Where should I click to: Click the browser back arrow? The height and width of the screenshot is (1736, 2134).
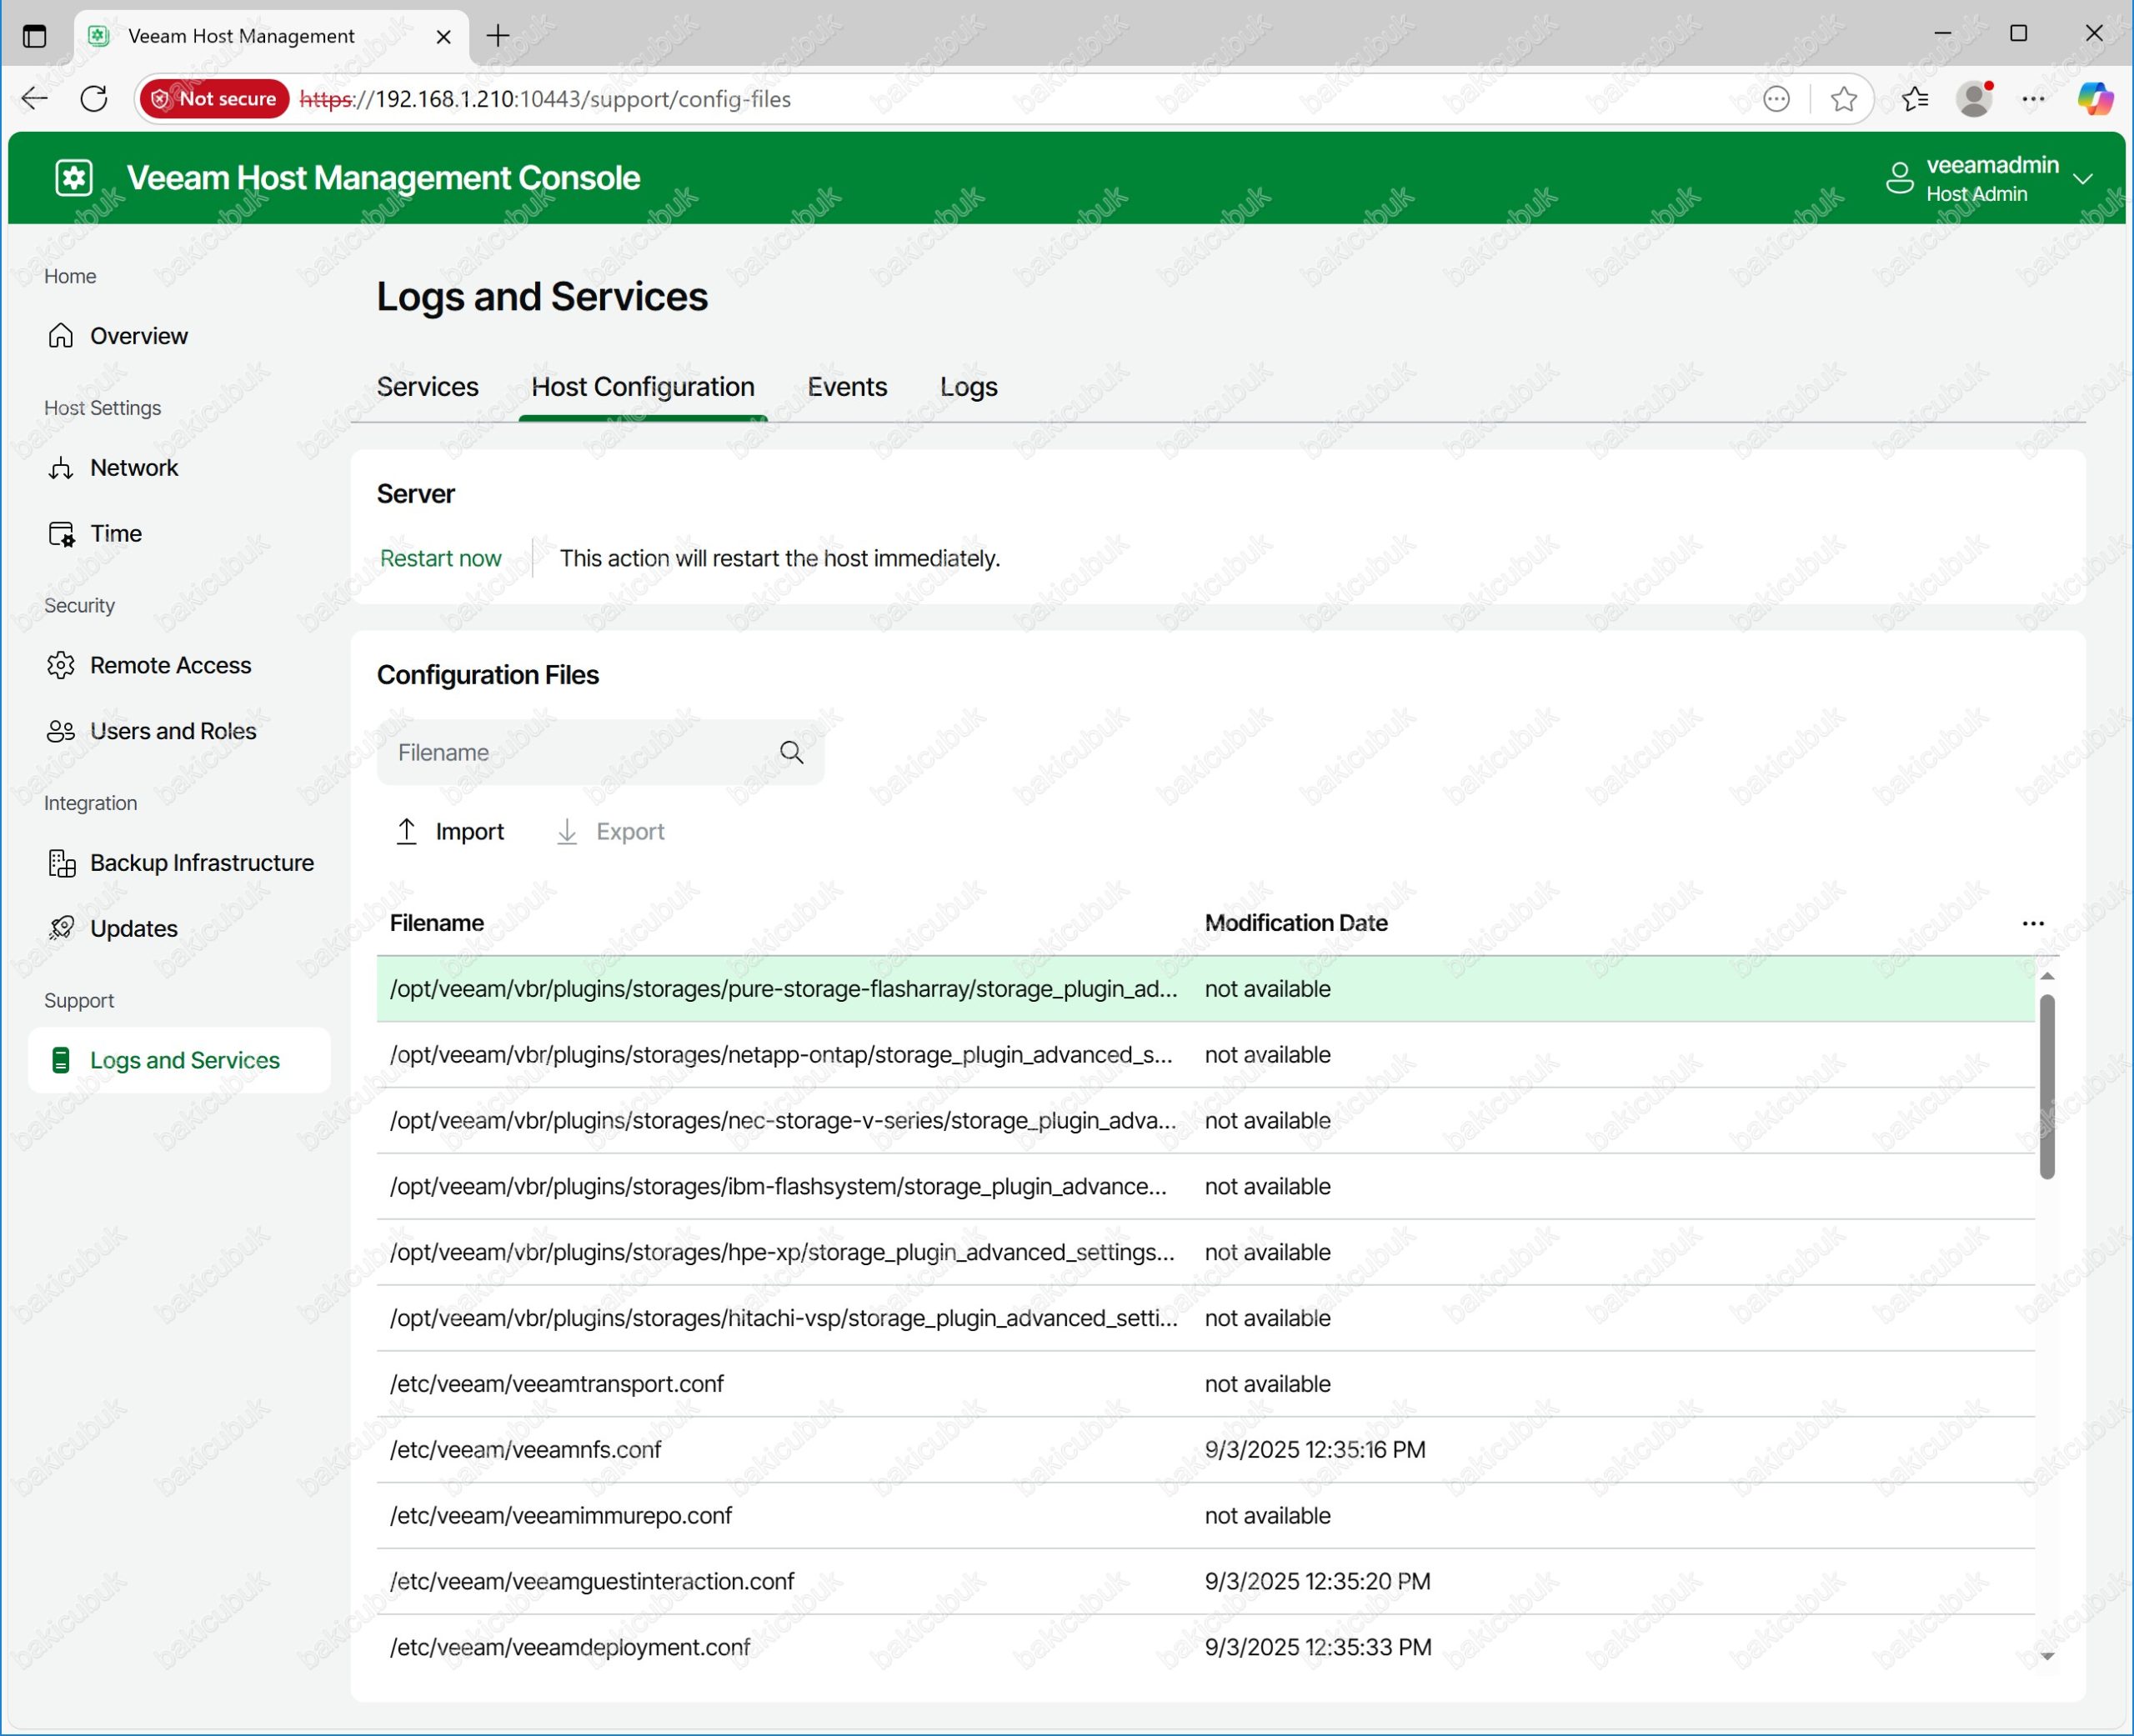pos(35,98)
